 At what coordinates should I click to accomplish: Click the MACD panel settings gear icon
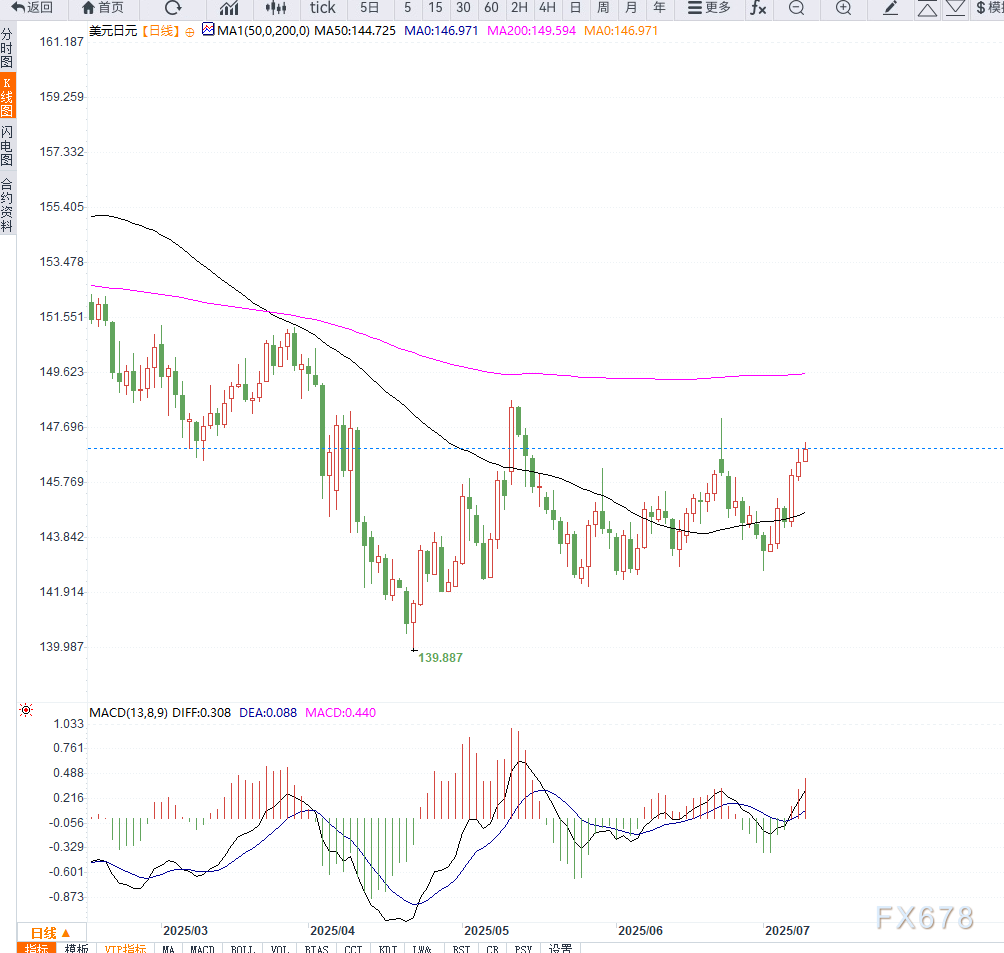click(x=24, y=711)
